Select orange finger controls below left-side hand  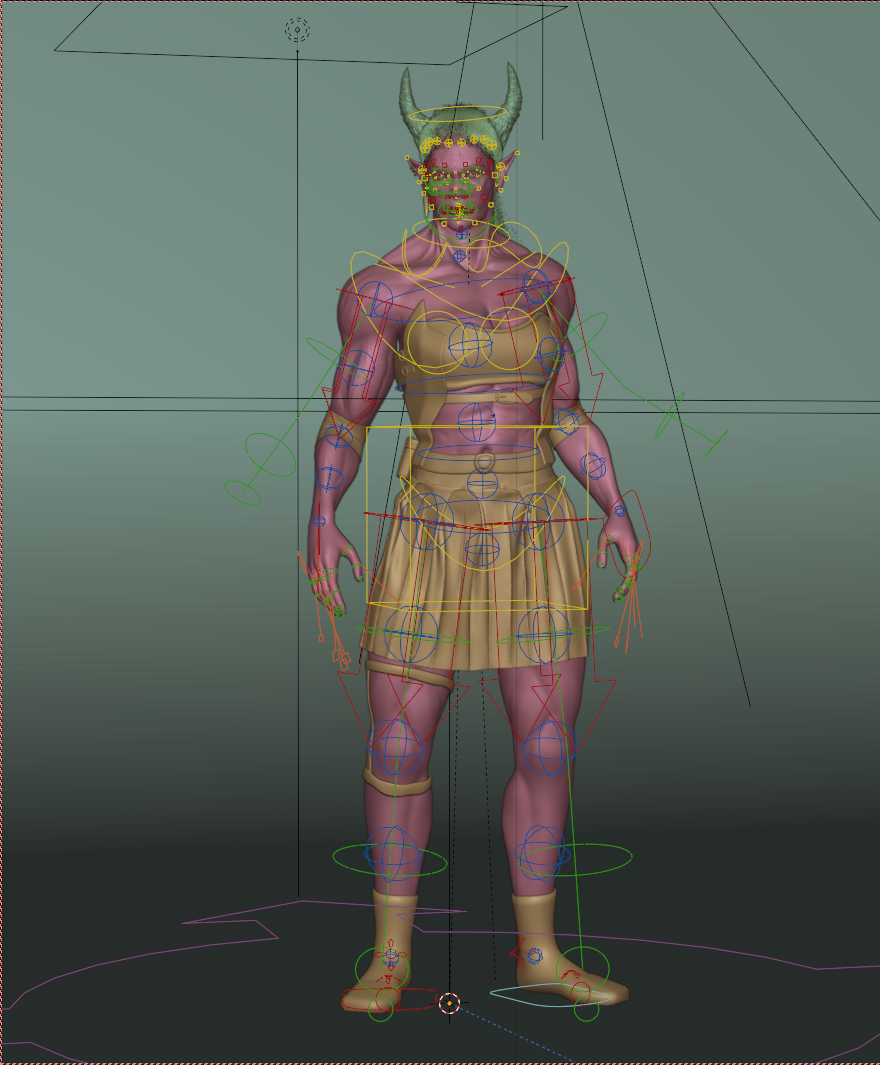(327, 610)
